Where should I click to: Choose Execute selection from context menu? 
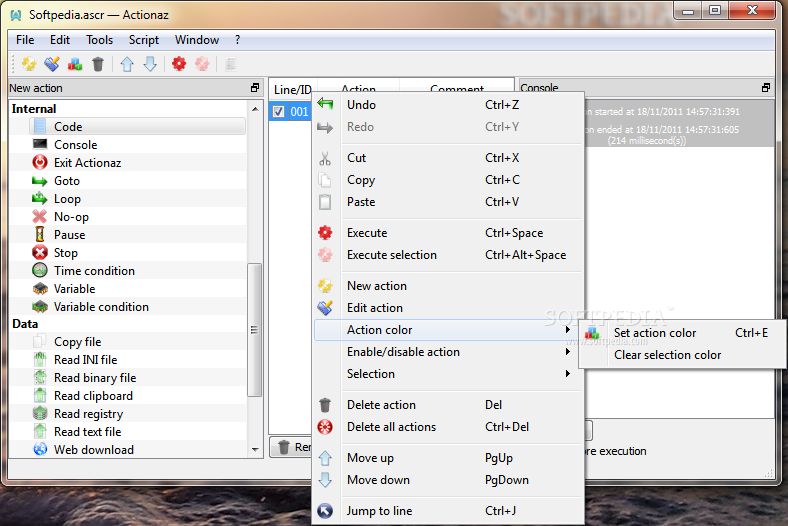(x=447, y=255)
